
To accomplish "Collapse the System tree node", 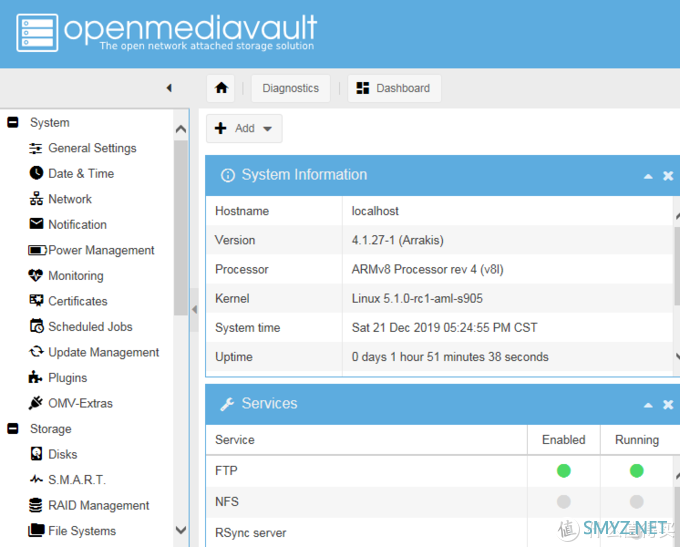I will point(13,122).
